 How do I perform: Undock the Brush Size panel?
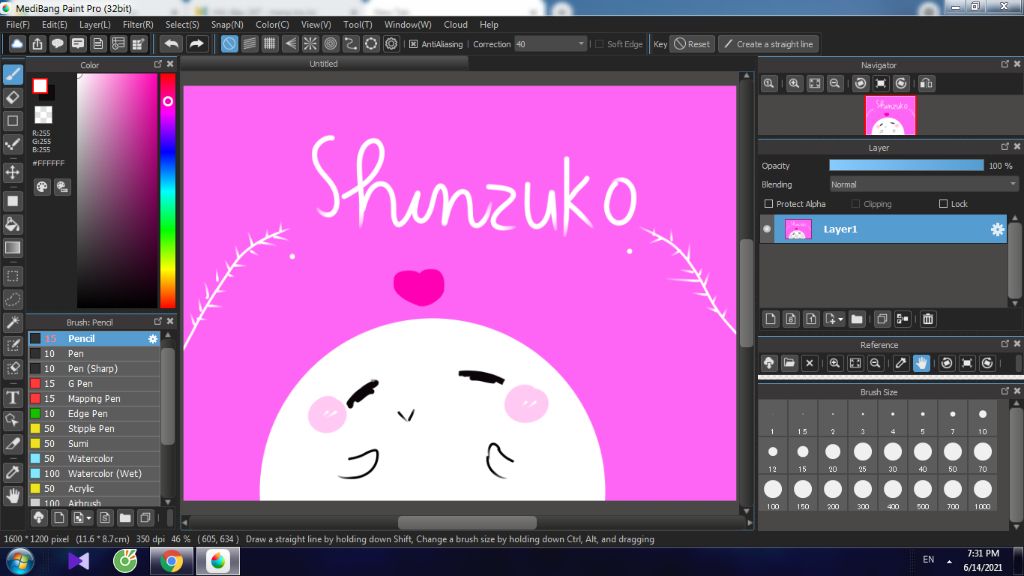1005,391
